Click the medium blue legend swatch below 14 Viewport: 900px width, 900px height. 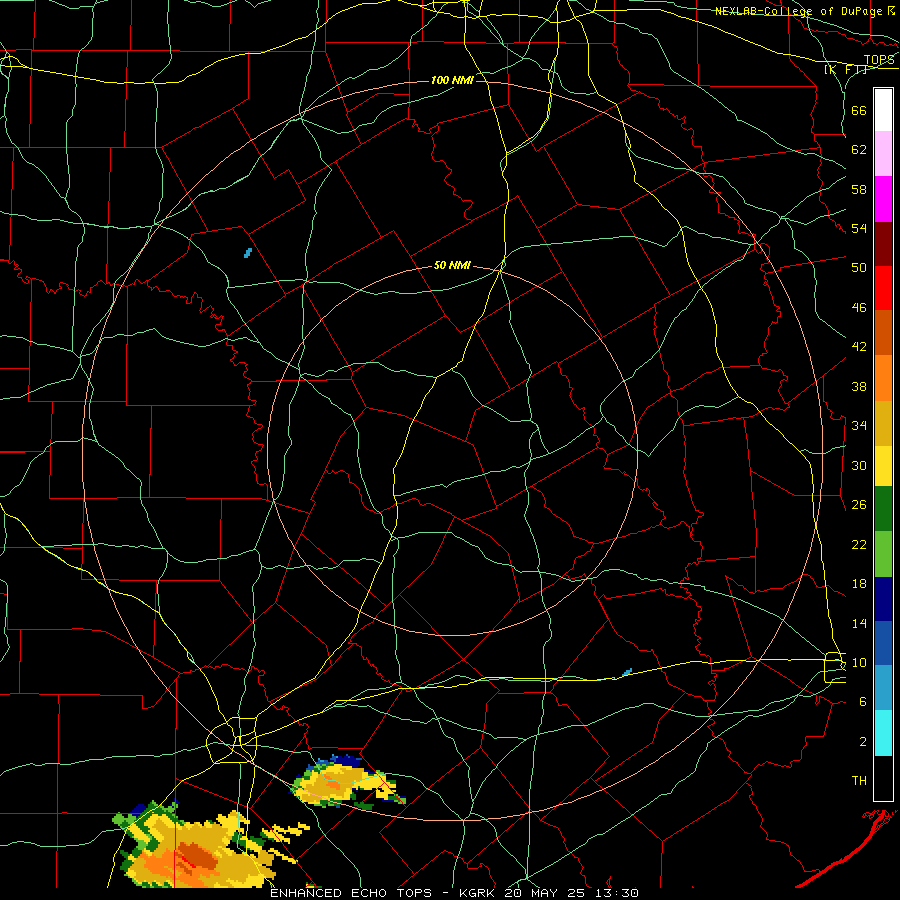(883, 644)
